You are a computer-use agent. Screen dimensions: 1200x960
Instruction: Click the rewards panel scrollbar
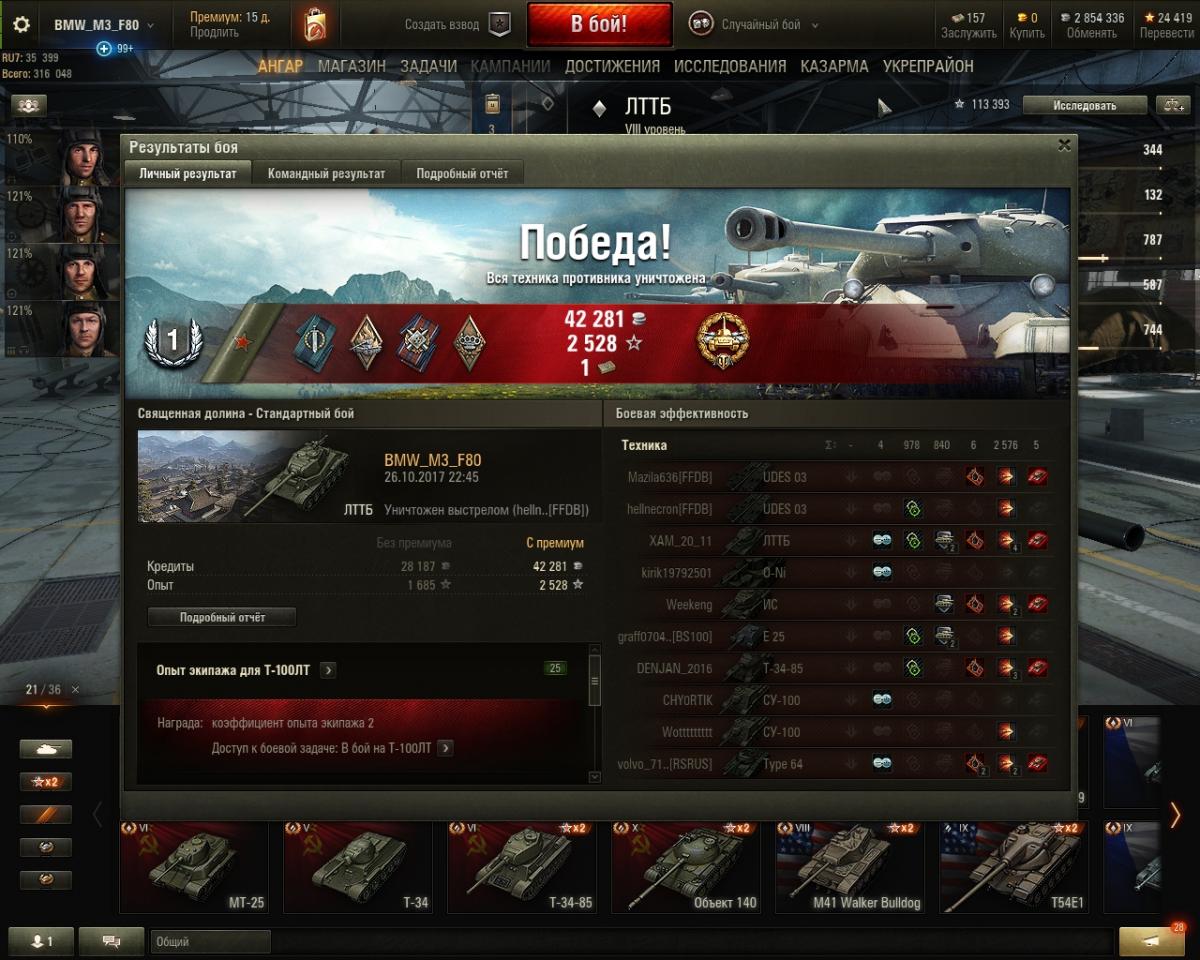click(595, 715)
